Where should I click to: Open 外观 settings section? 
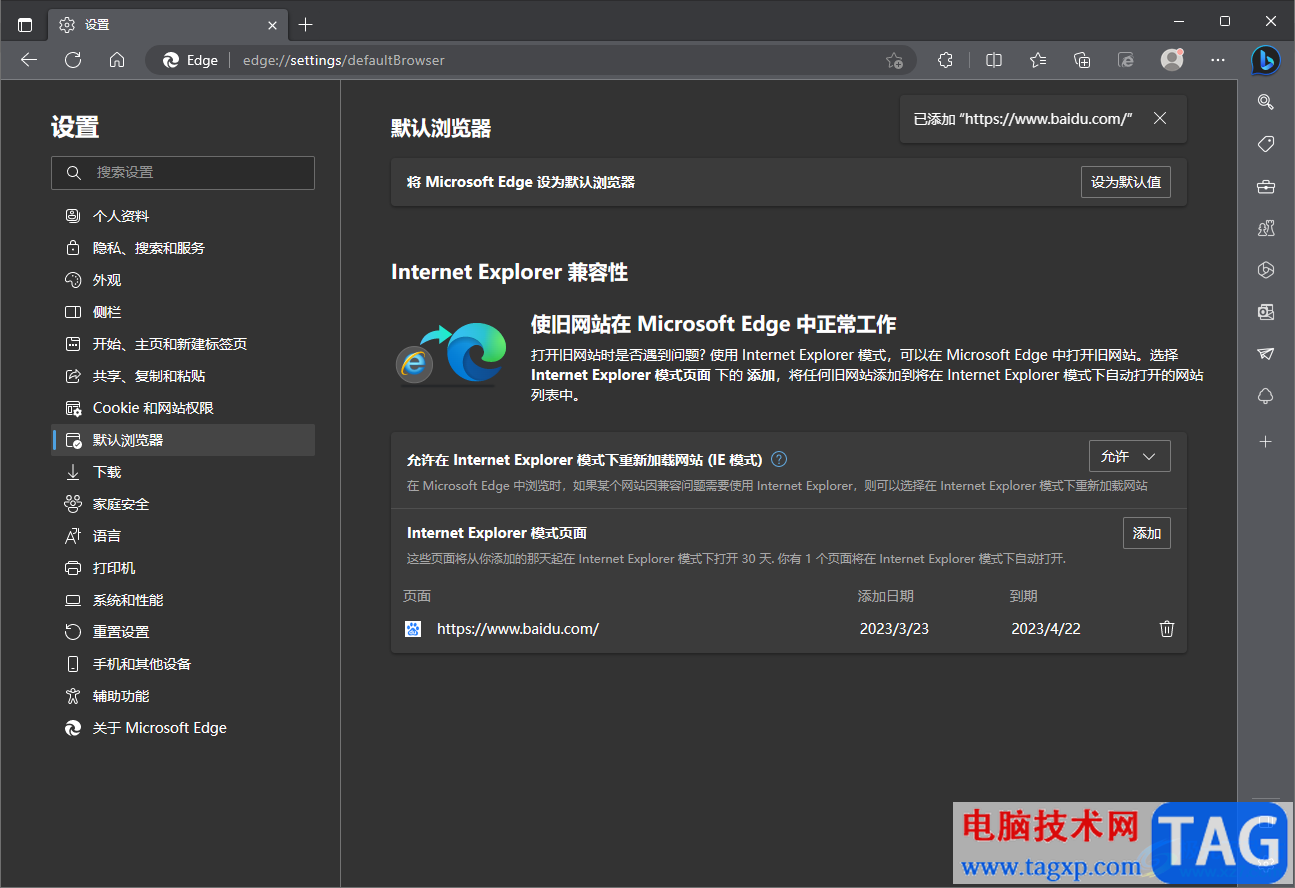[183, 280]
